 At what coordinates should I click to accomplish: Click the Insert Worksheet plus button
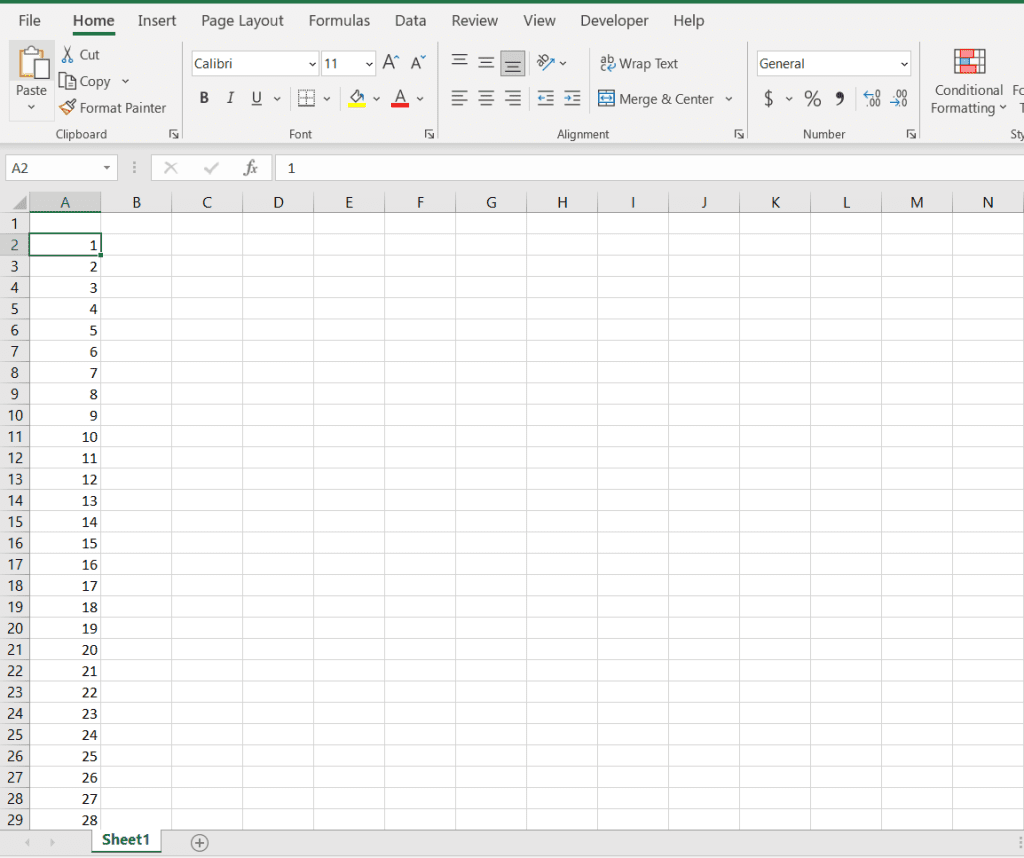[199, 843]
